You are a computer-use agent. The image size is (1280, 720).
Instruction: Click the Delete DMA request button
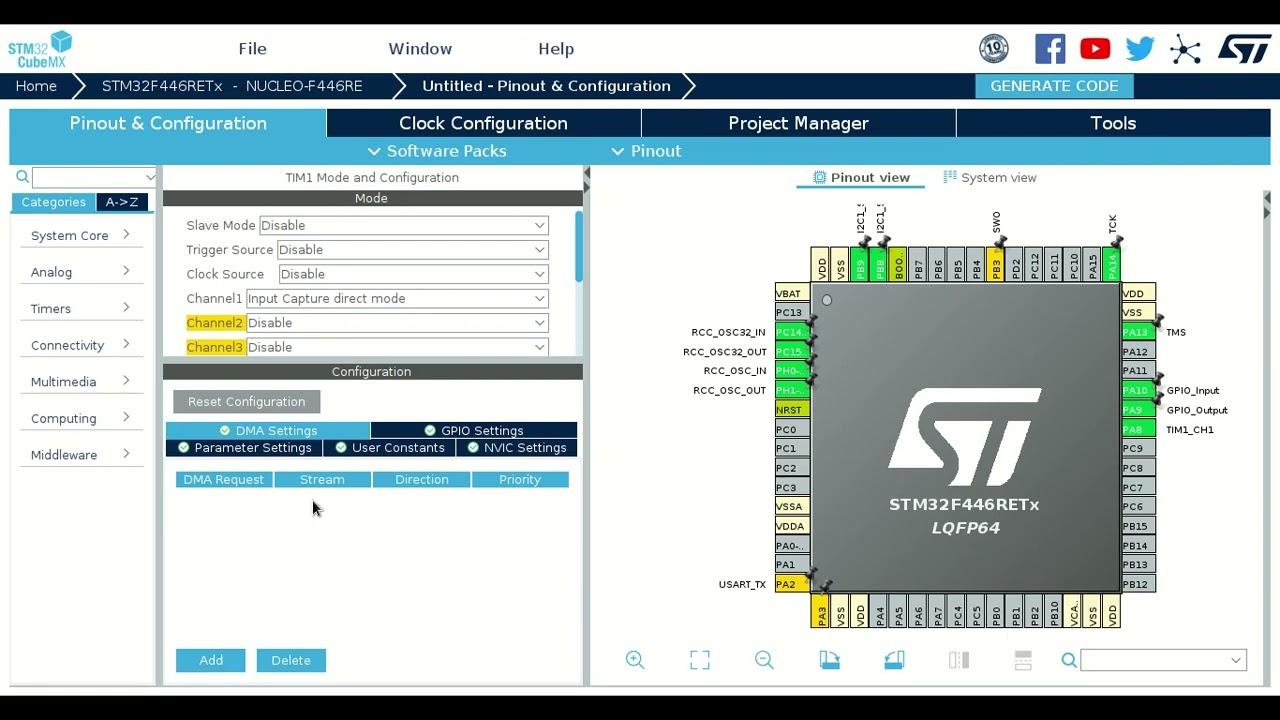pos(291,660)
